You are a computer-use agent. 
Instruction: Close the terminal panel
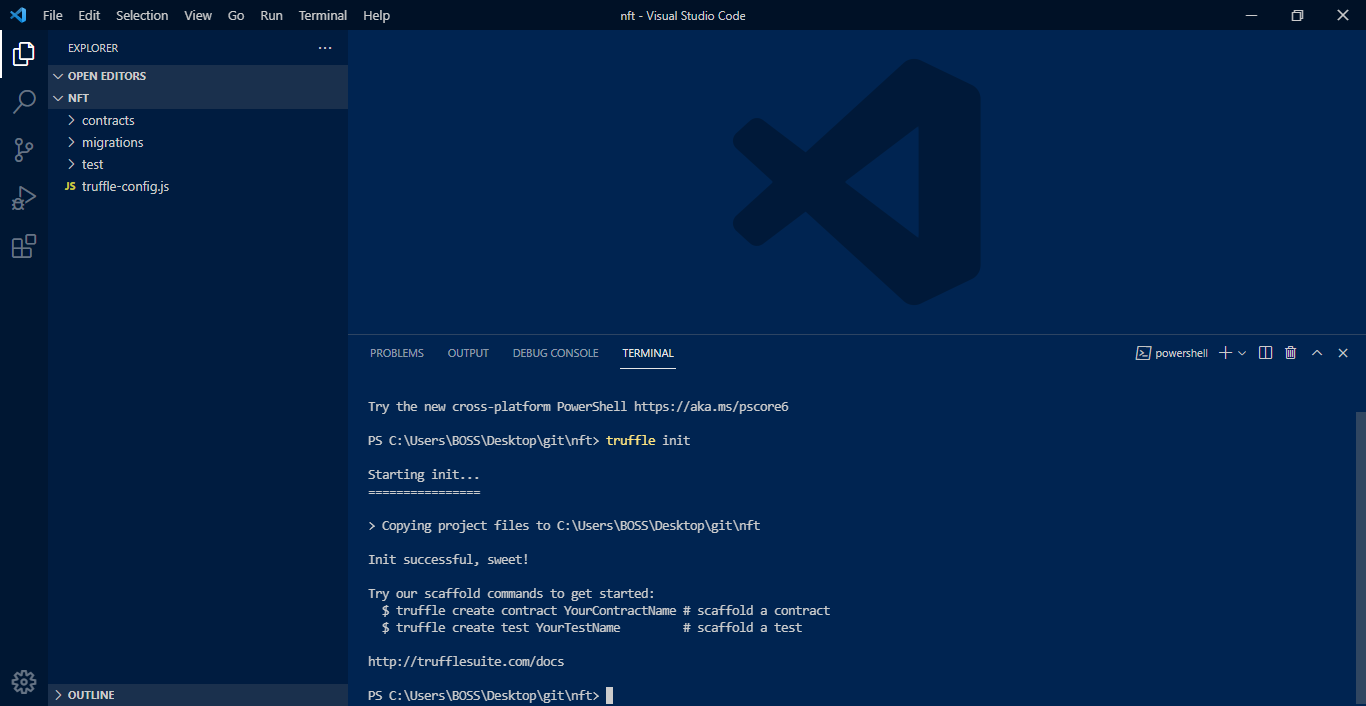coord(1343,353)
